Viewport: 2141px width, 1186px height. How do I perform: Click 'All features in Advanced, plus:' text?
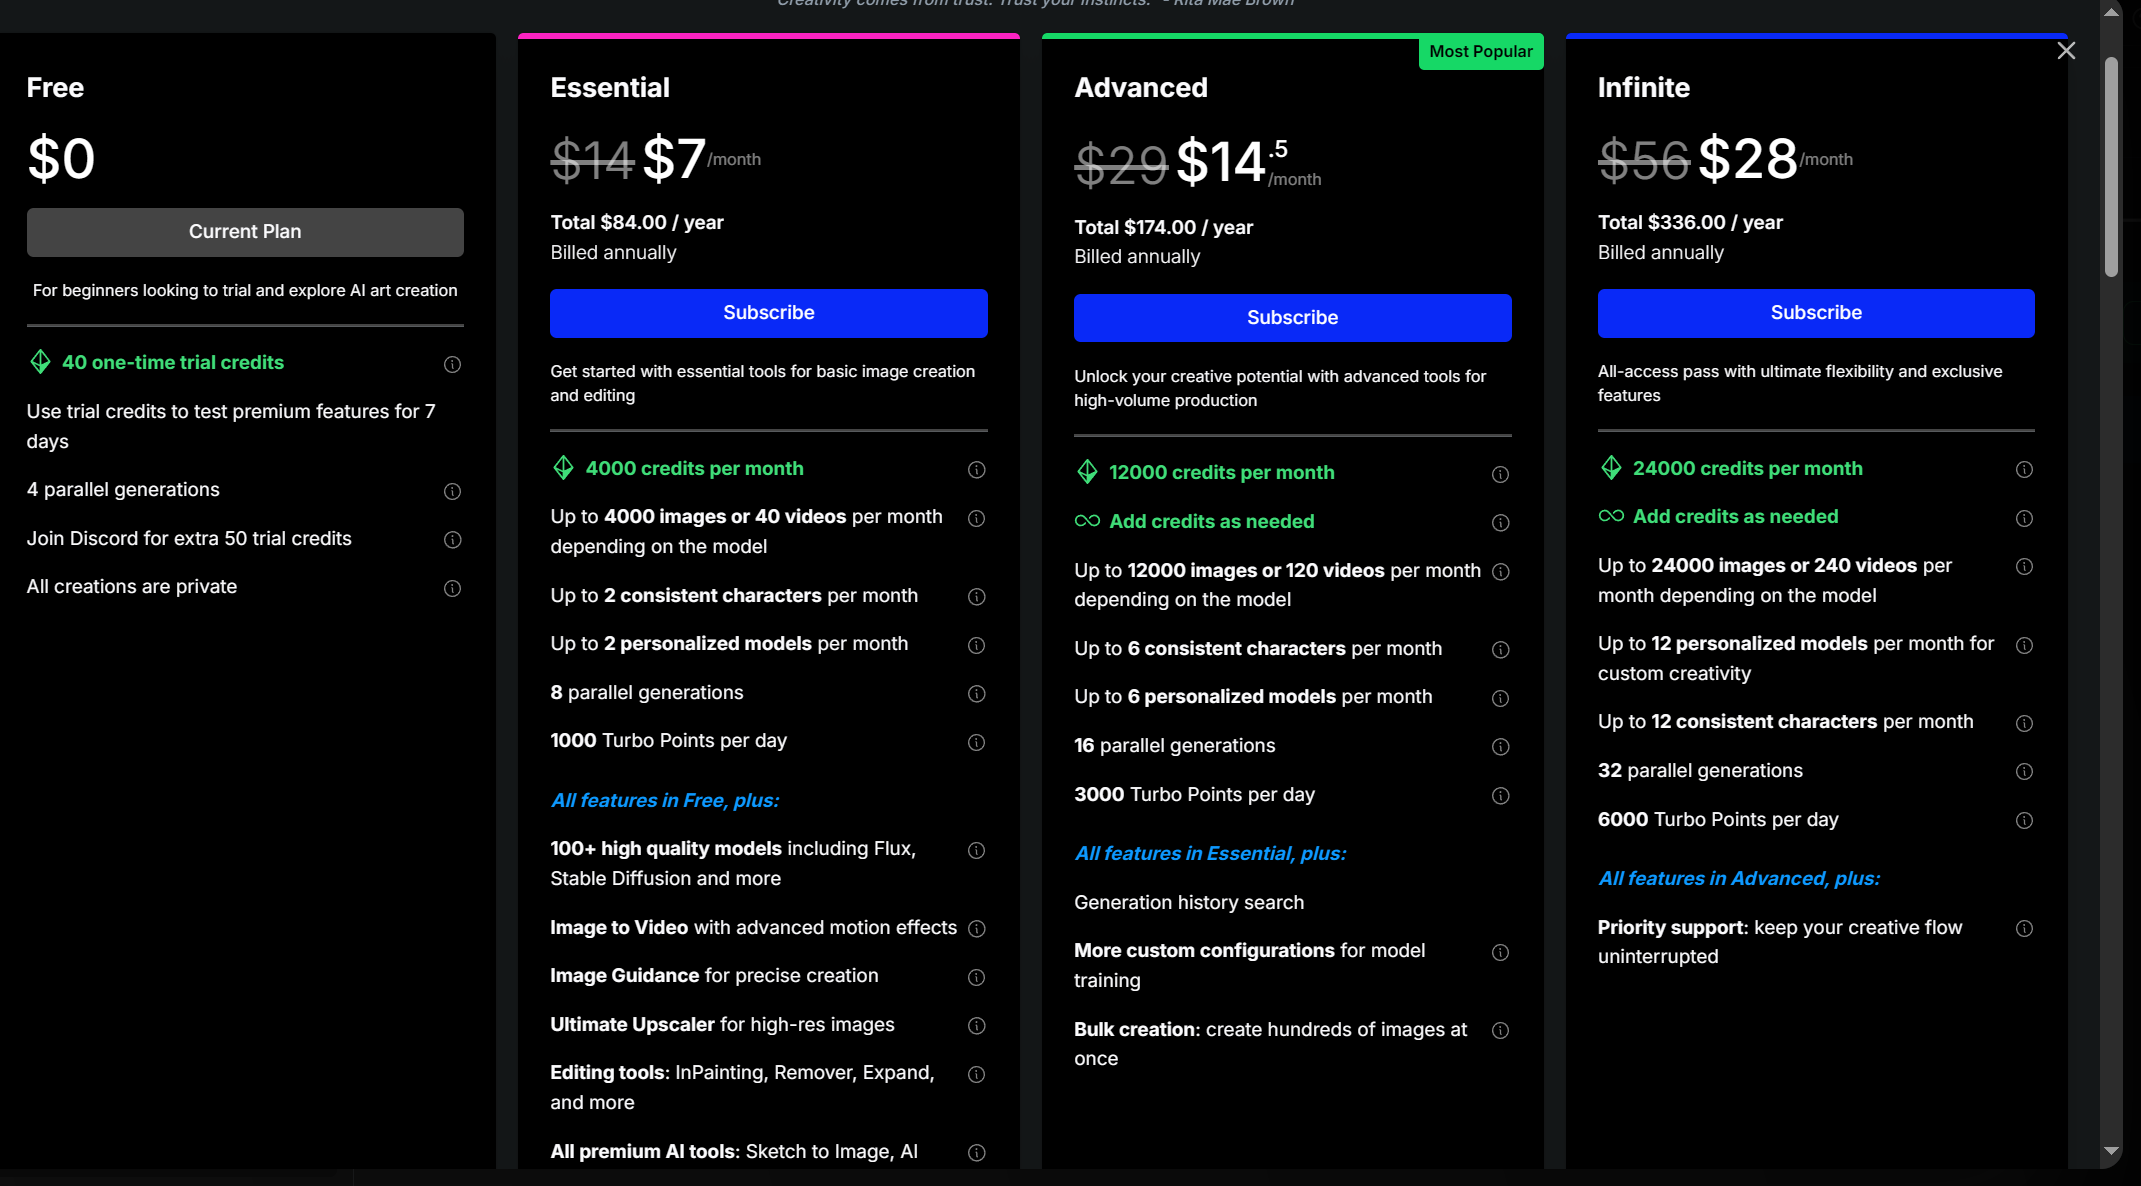pos(1739,879)
